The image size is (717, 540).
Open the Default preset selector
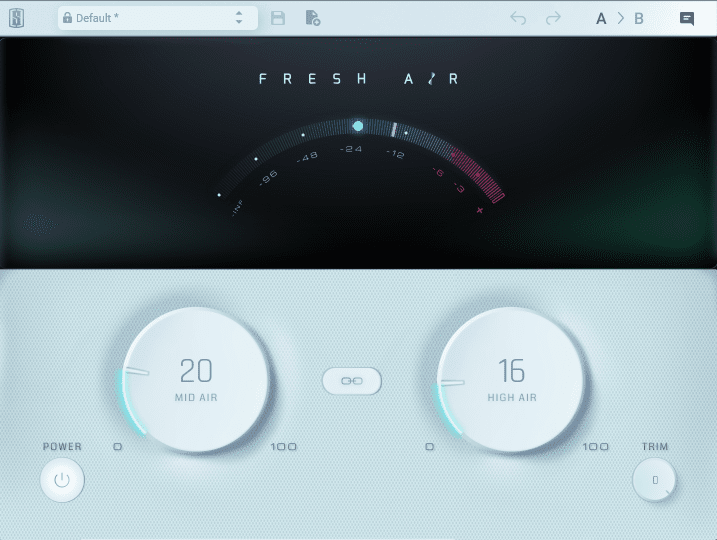158,18
